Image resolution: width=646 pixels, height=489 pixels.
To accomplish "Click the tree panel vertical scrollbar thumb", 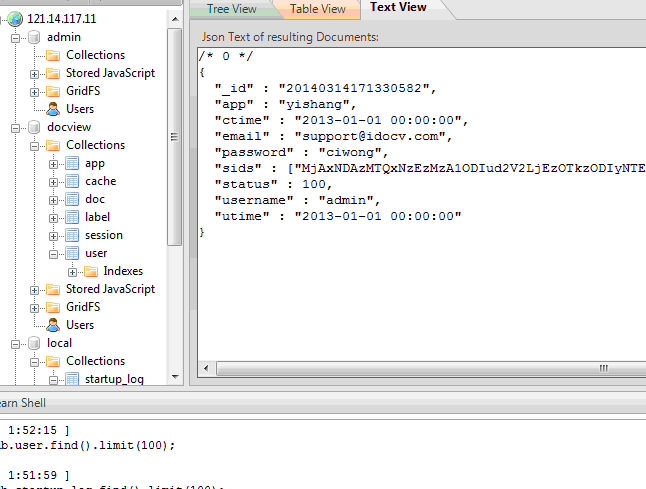I will pyautogui.click(x=175, y=137).
